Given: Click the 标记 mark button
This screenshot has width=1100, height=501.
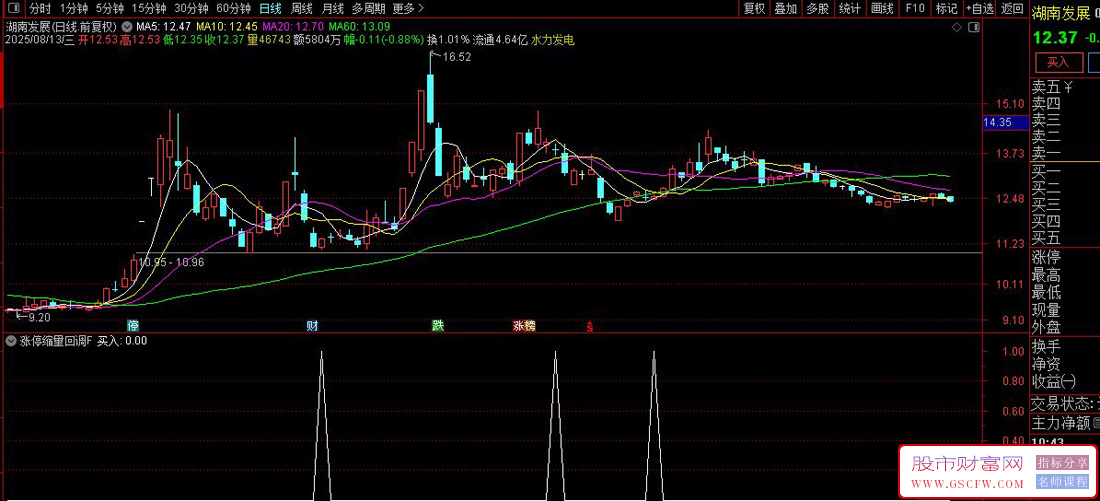Looking at the screenshot, I should tap(946, 8).
